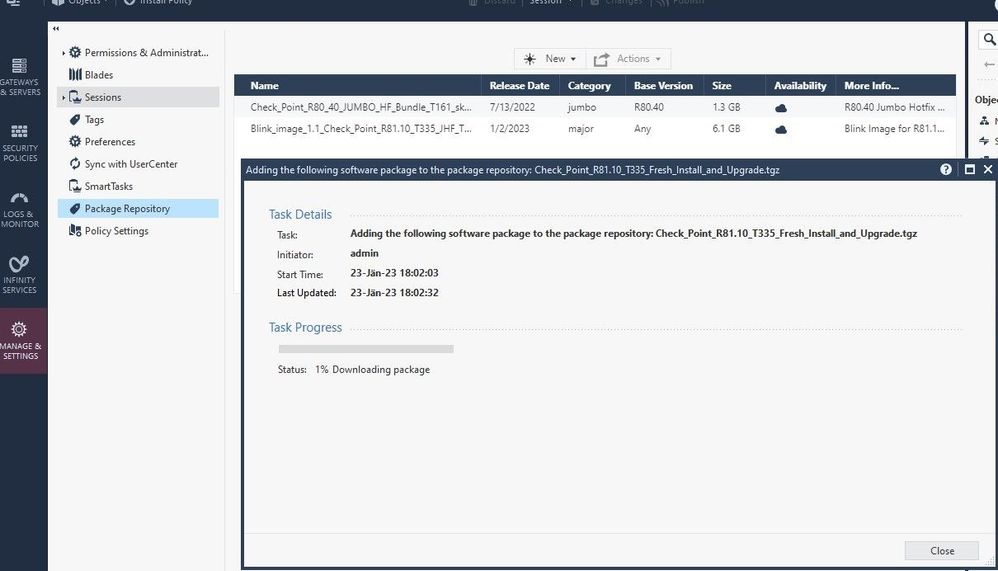Select the Blink_image_1.1_Check_Point_R81.10 package row

594,129
